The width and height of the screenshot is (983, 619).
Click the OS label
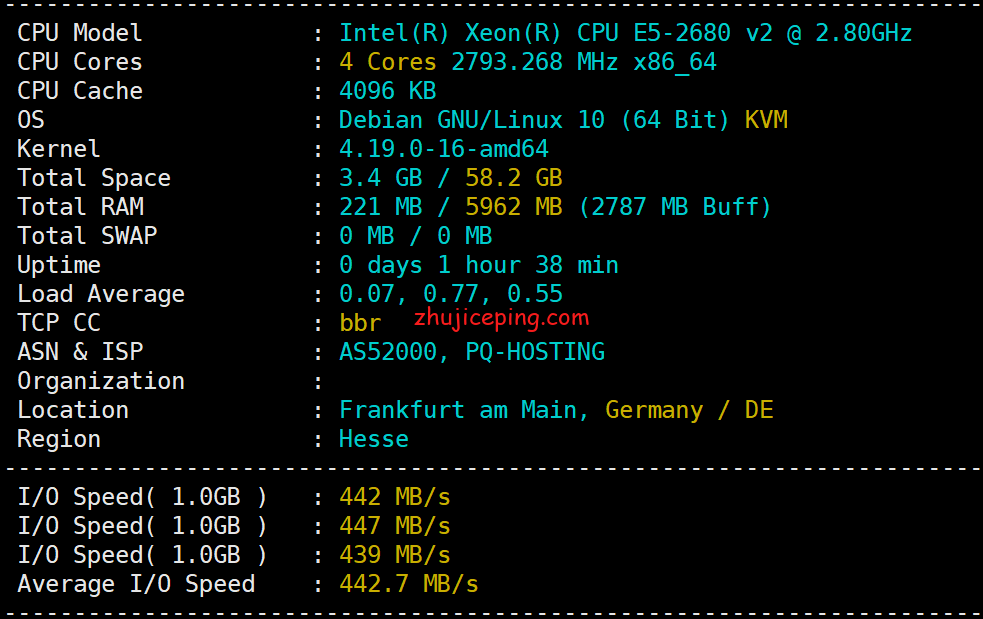31,120
